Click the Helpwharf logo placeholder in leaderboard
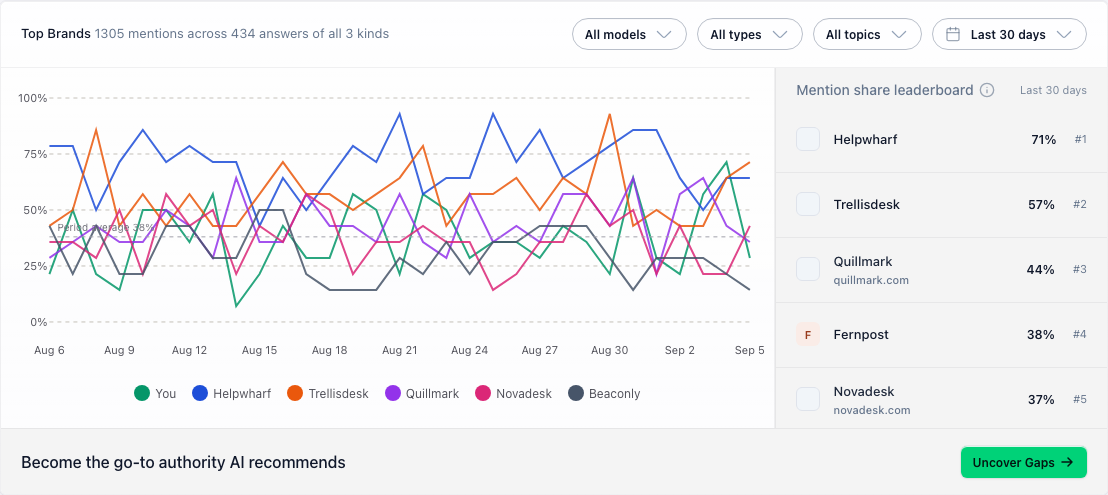 [808, 139]
